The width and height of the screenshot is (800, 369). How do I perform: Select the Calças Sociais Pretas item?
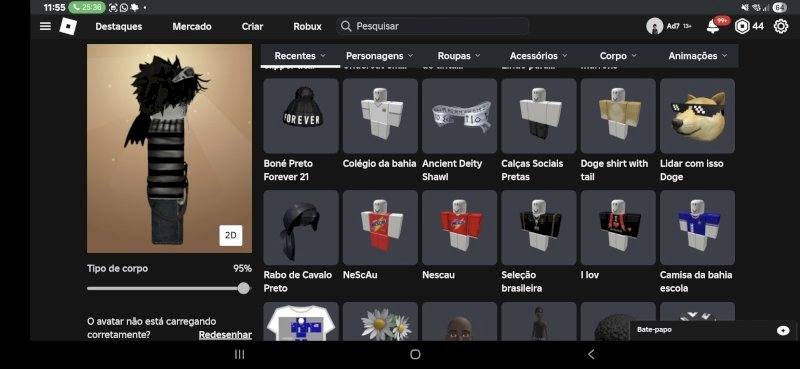(x=539, y=116)
